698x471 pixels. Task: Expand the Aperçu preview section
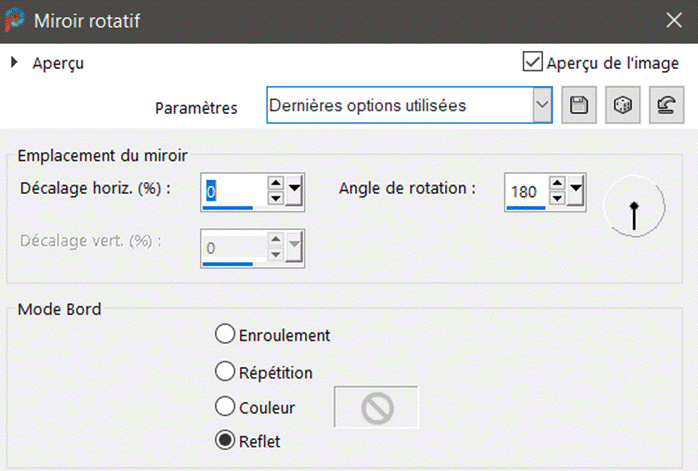pos(14,63)
